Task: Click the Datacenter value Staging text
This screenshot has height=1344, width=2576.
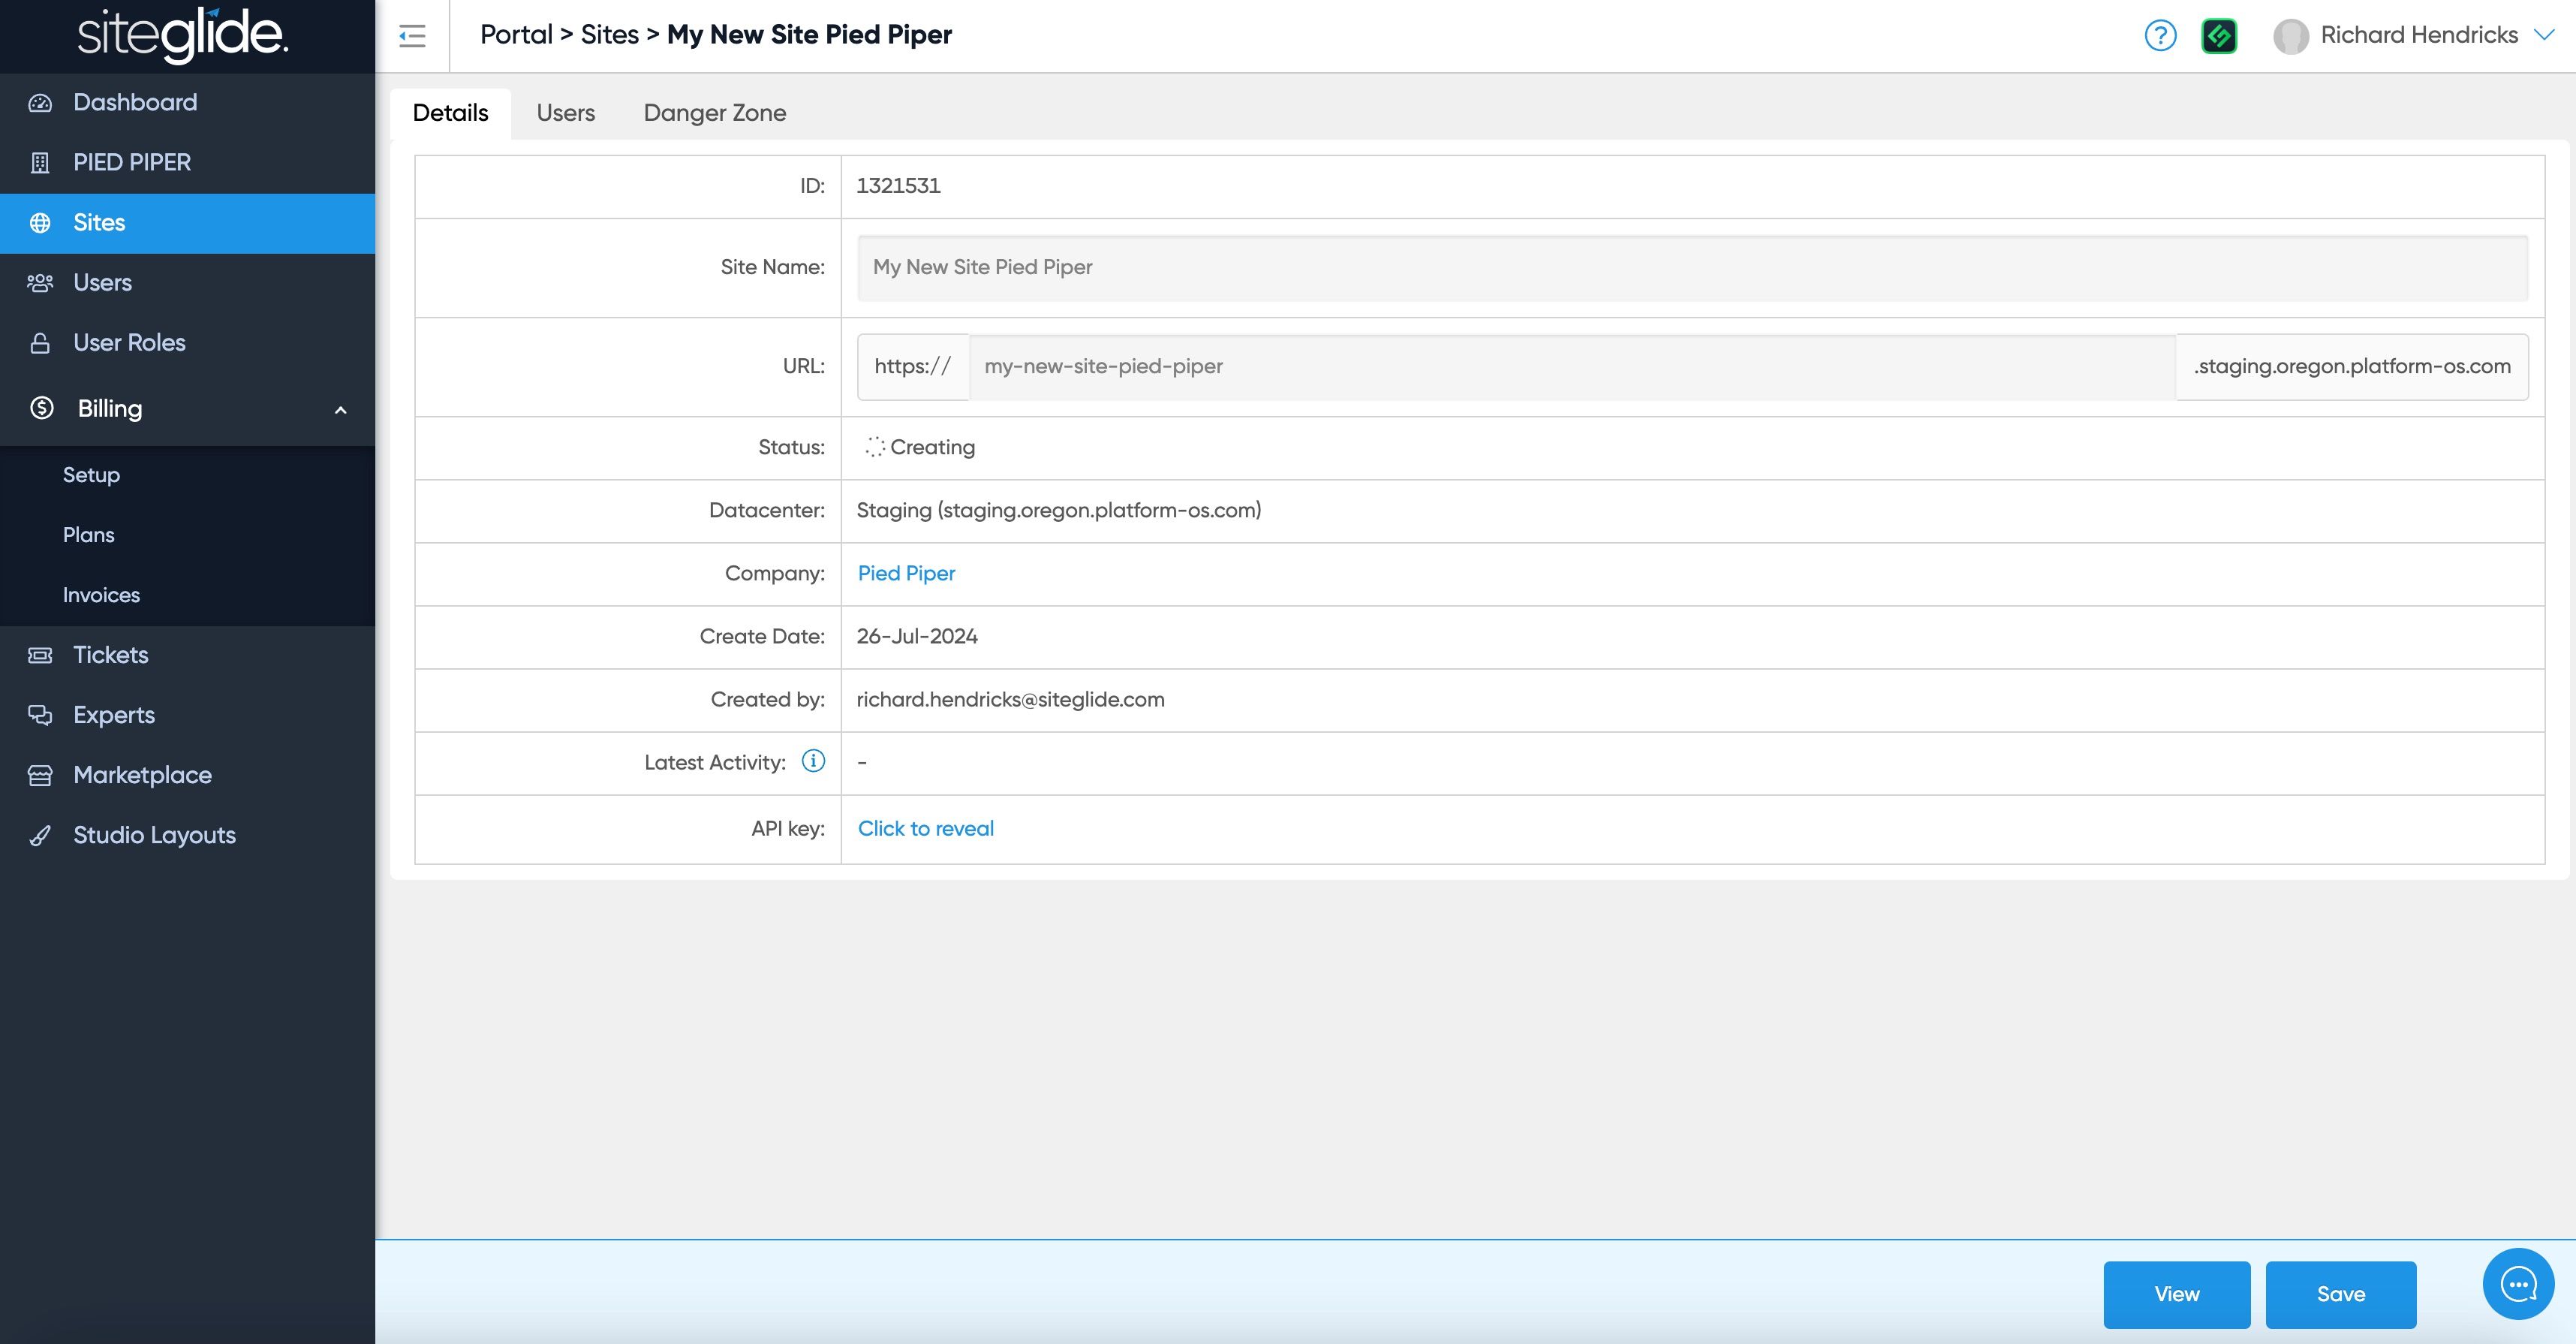Action: coord(1059,510)
